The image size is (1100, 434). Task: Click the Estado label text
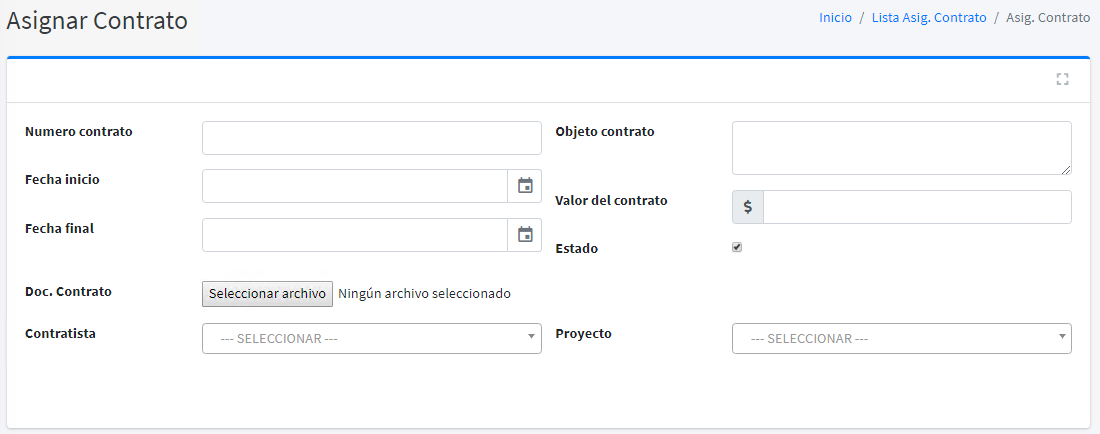tap(576, 248)
